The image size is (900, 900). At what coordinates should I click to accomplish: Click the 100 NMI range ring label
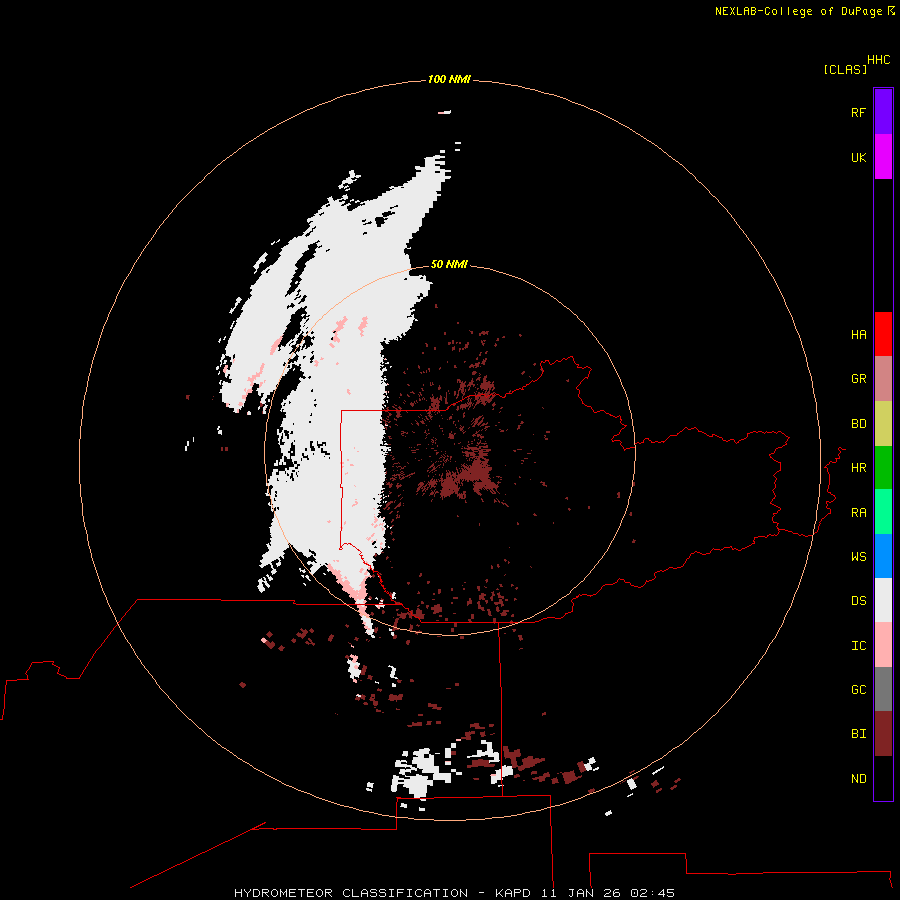click(449, 79)
